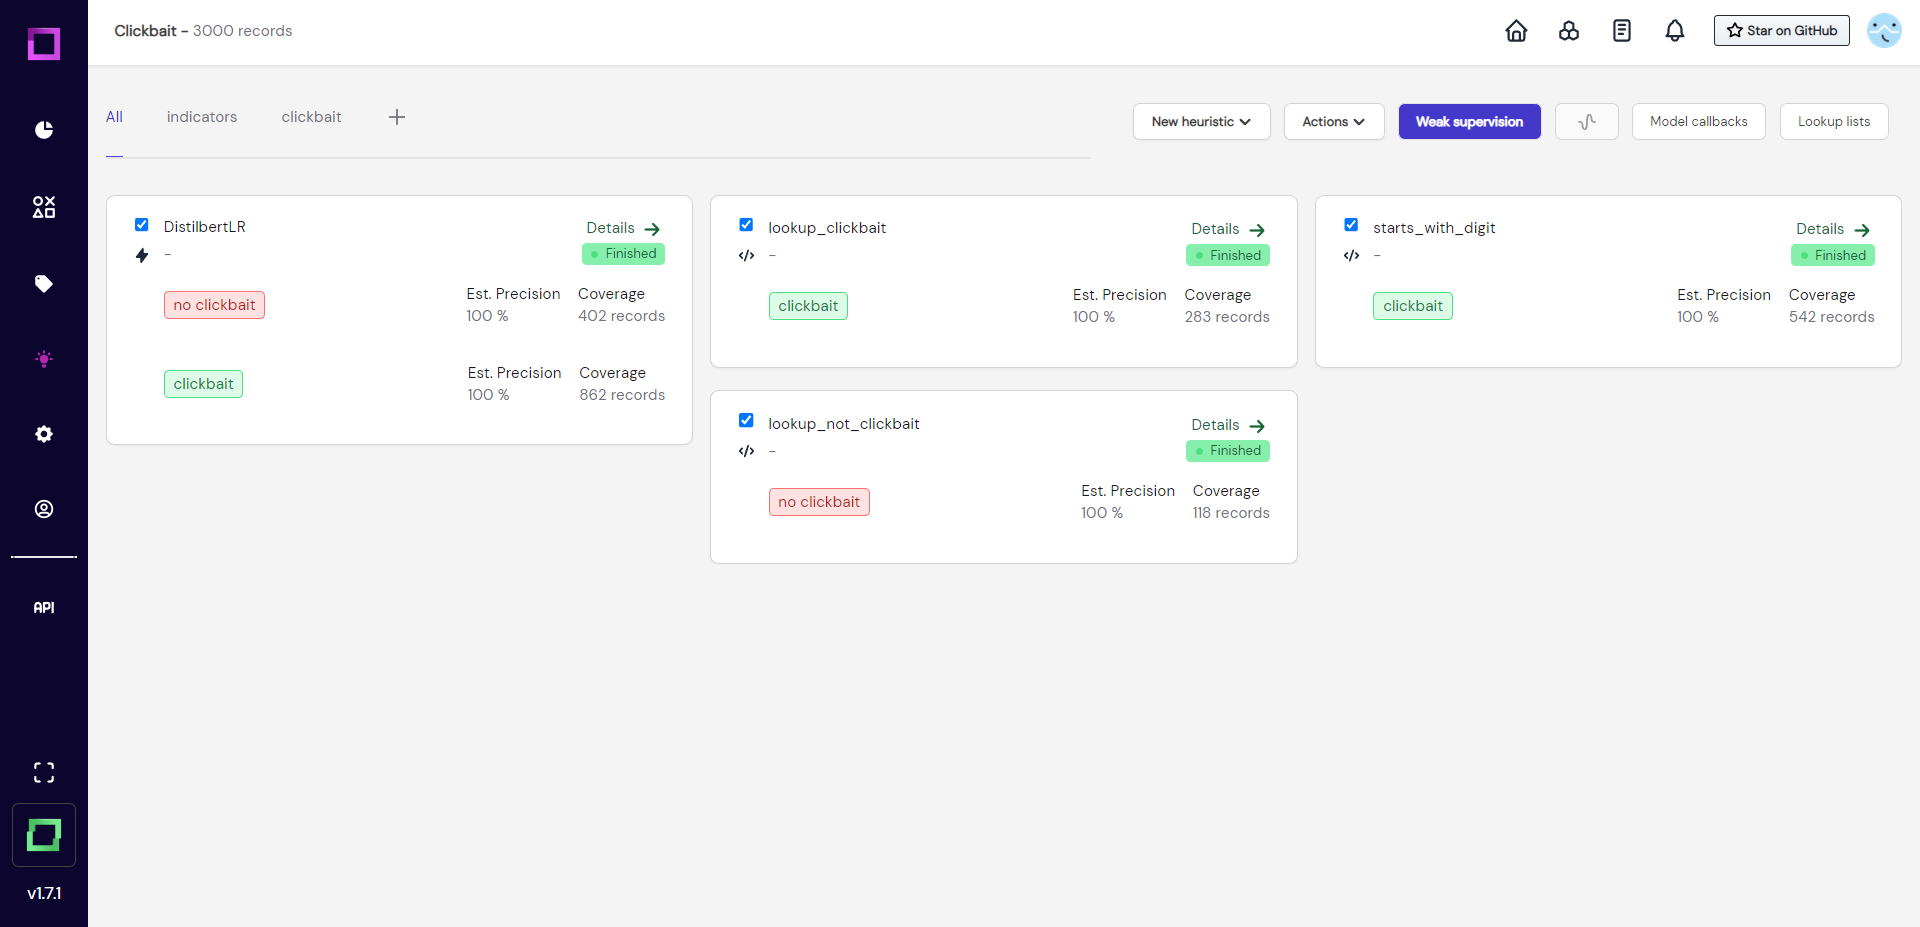Open the documentation page icon
This screenshot has height=927, width=1920.
point(1622,31)
